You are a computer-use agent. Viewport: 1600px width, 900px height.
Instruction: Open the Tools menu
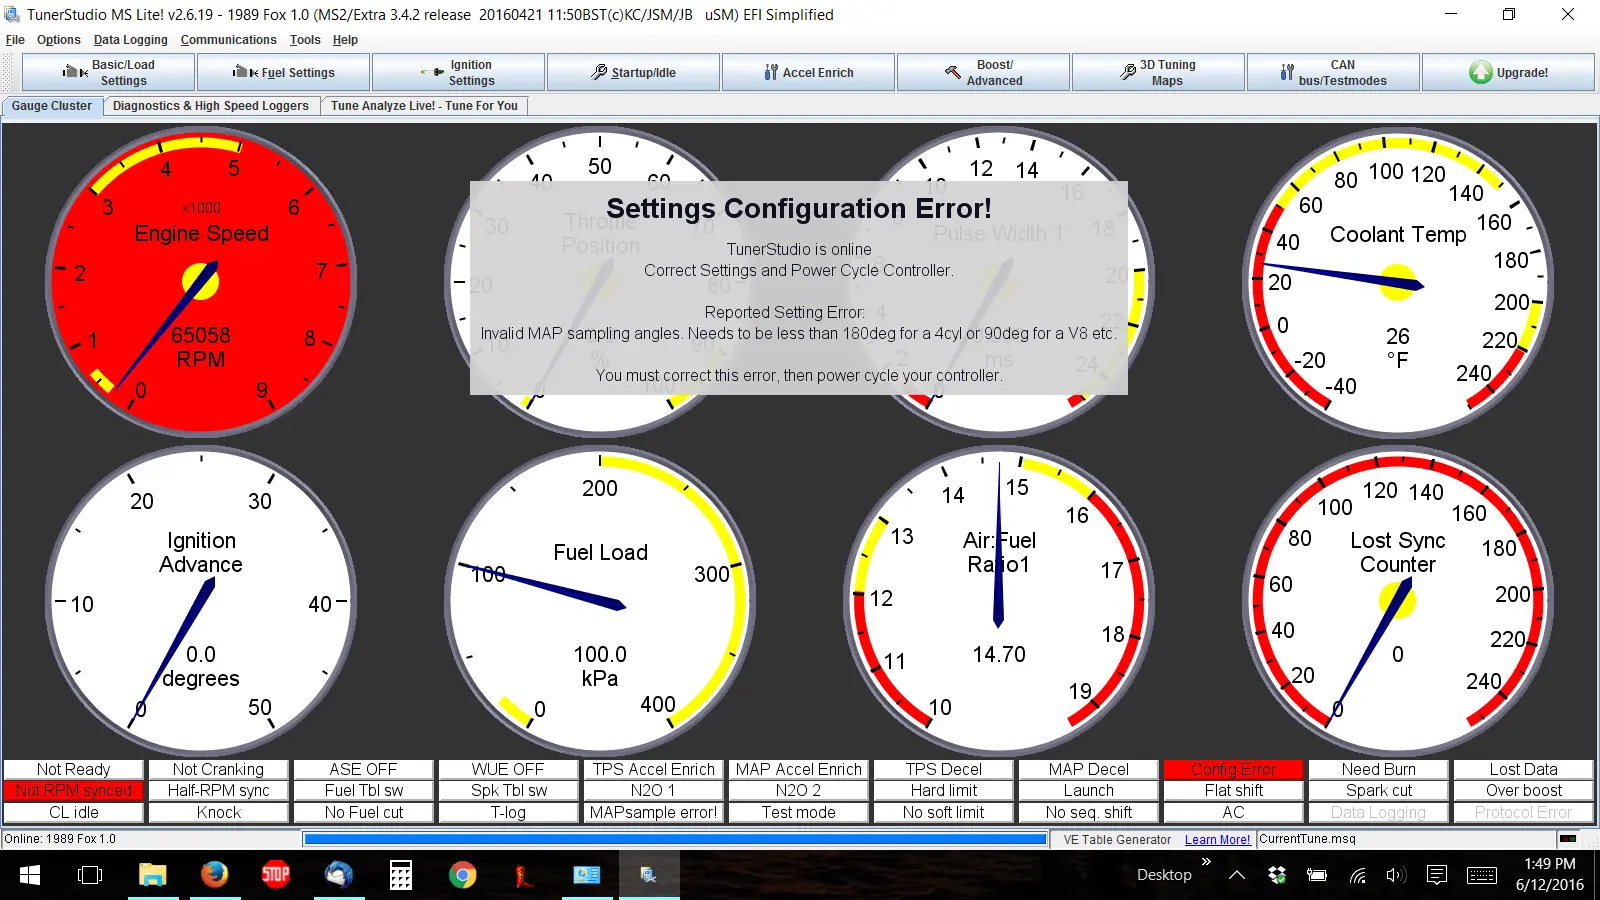coord(305,40)
